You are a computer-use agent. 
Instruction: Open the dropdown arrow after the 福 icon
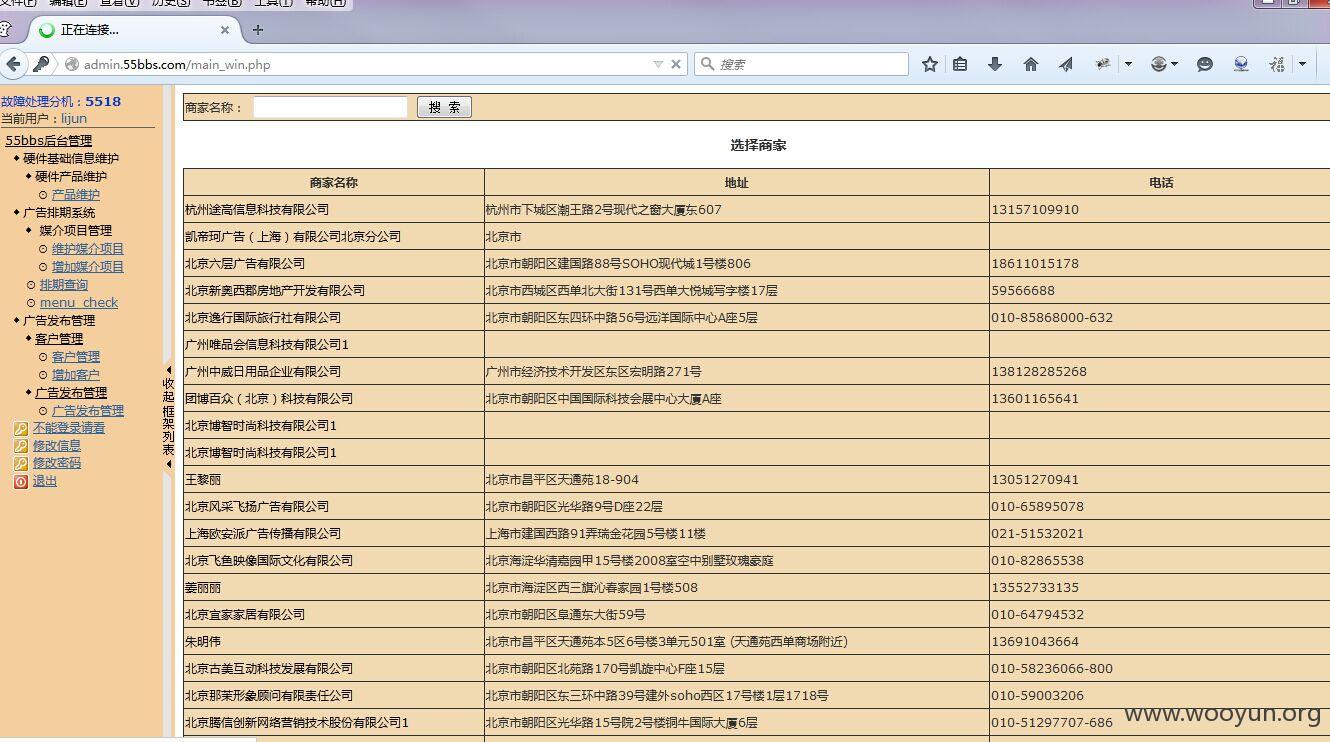pyautogui.click(x=1302, y=64)
